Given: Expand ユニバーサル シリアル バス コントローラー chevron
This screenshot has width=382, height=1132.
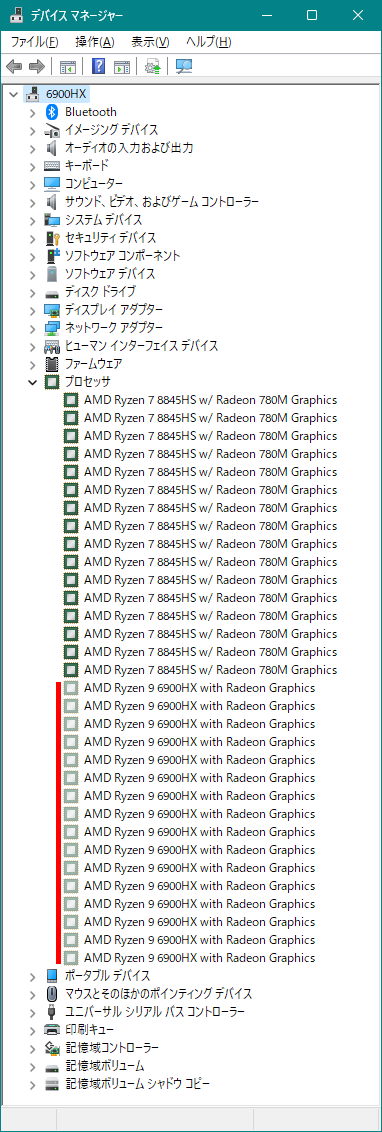Looking at the screenshot, I should [32, 1012].
